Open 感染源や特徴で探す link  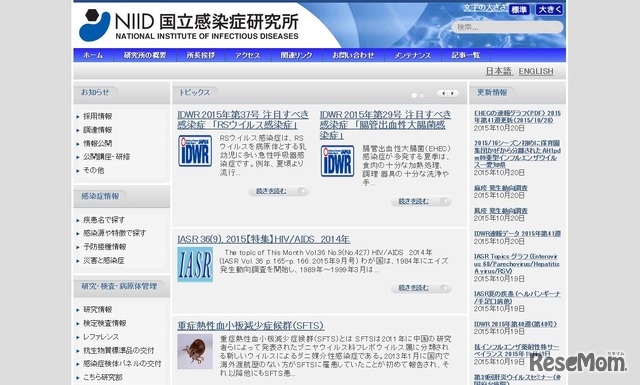[115, 233]
